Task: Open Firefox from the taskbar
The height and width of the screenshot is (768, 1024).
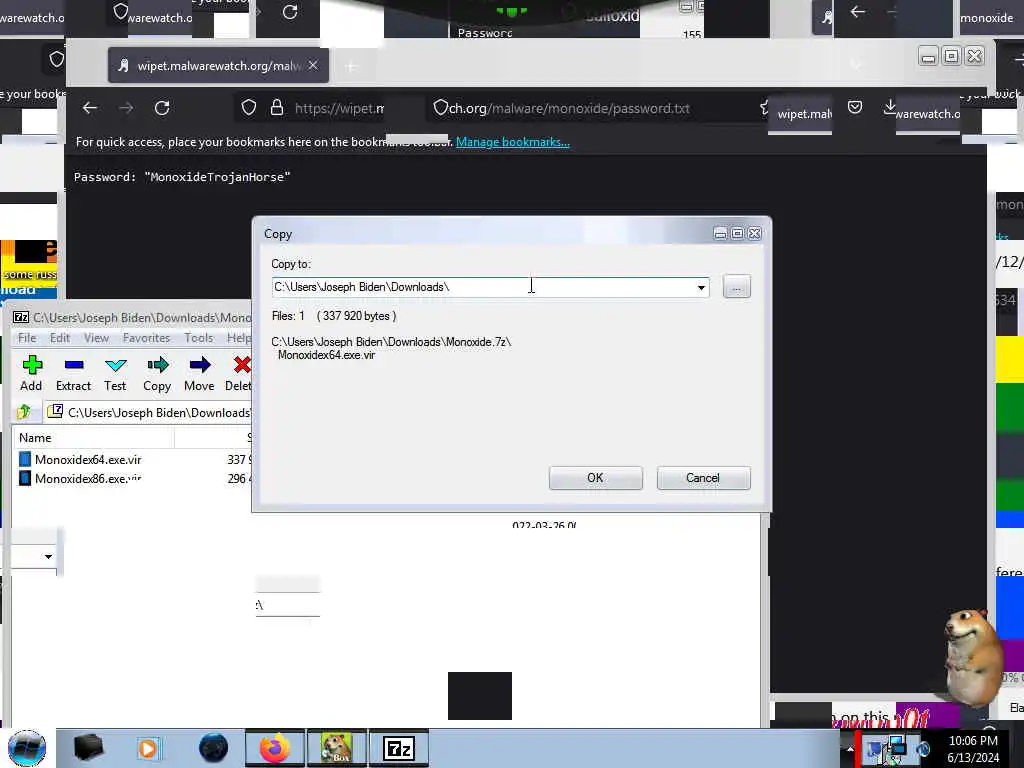Action: coord(275,748)
